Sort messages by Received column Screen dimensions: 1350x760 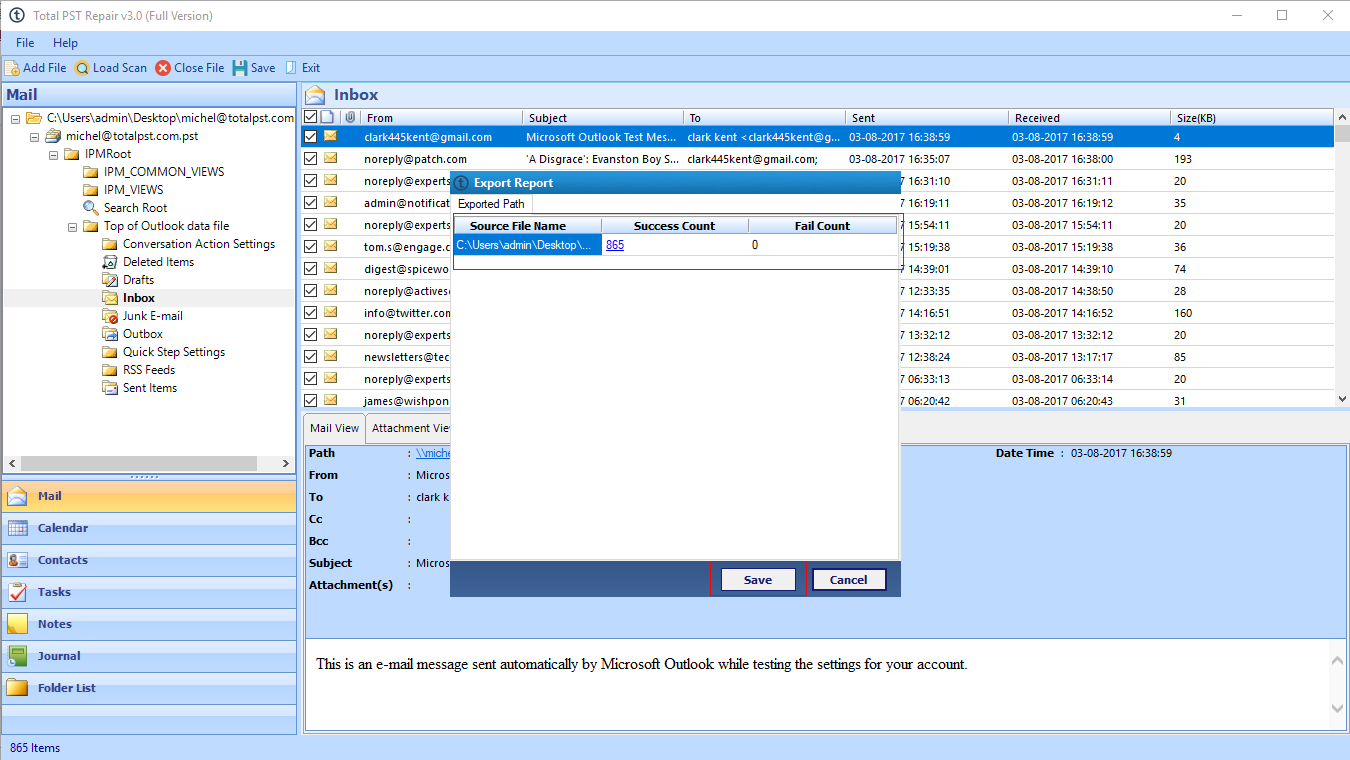[1090, 118]
